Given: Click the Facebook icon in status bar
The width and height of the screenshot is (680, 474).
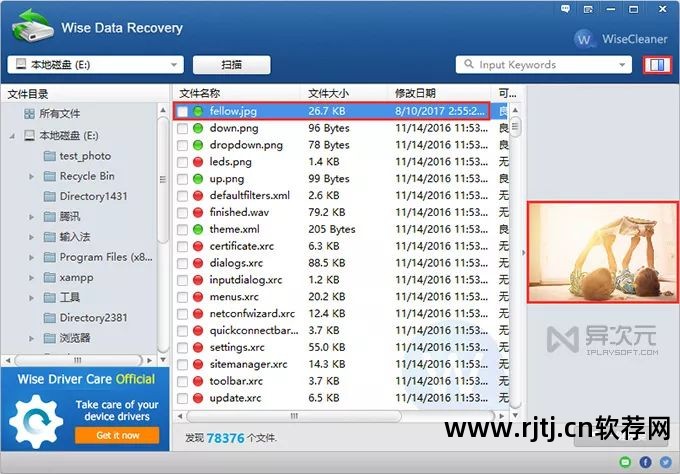Looking at the screenshot, I should point(647,461).
